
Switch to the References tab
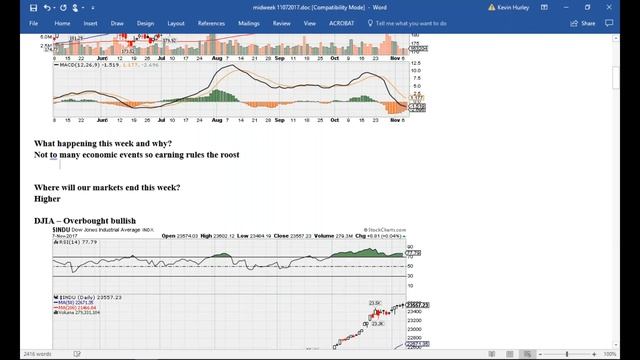pyautogui.click(x=211, y=23)
